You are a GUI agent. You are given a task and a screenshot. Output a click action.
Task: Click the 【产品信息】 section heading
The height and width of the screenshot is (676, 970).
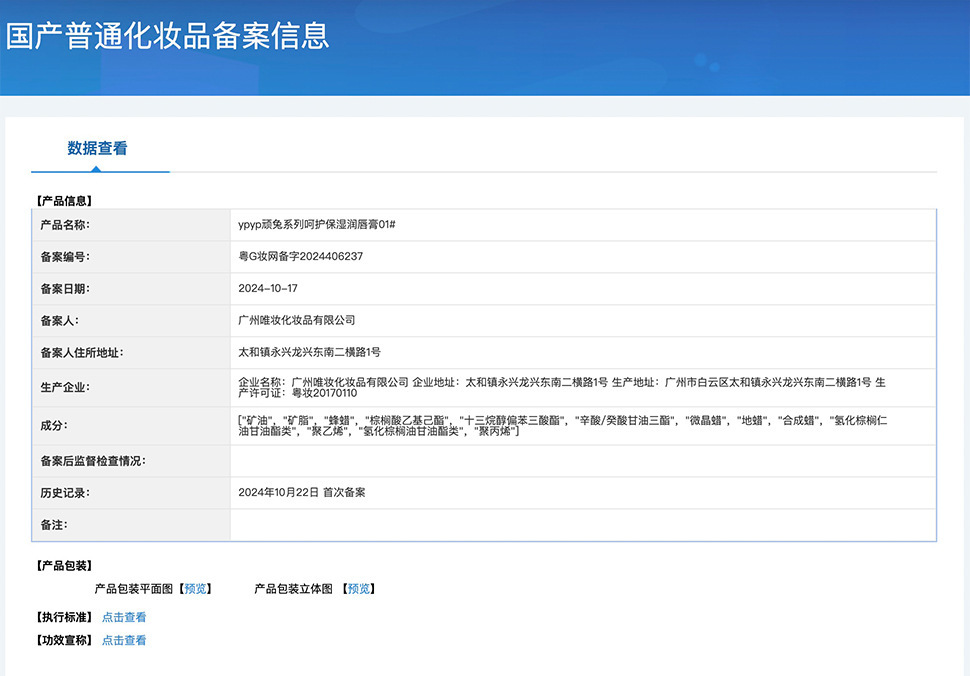click(x=64, y=201)
